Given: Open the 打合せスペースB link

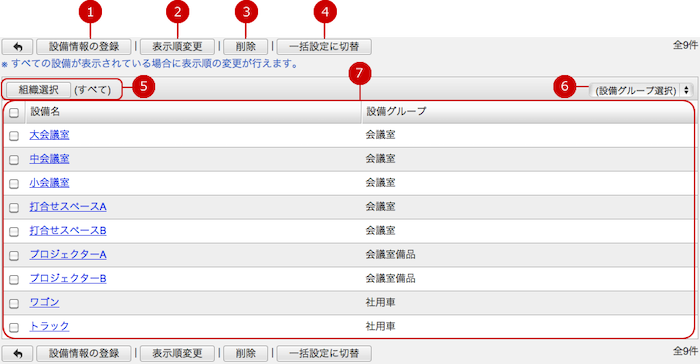Looking at the screenshot, I should (68, 230).
